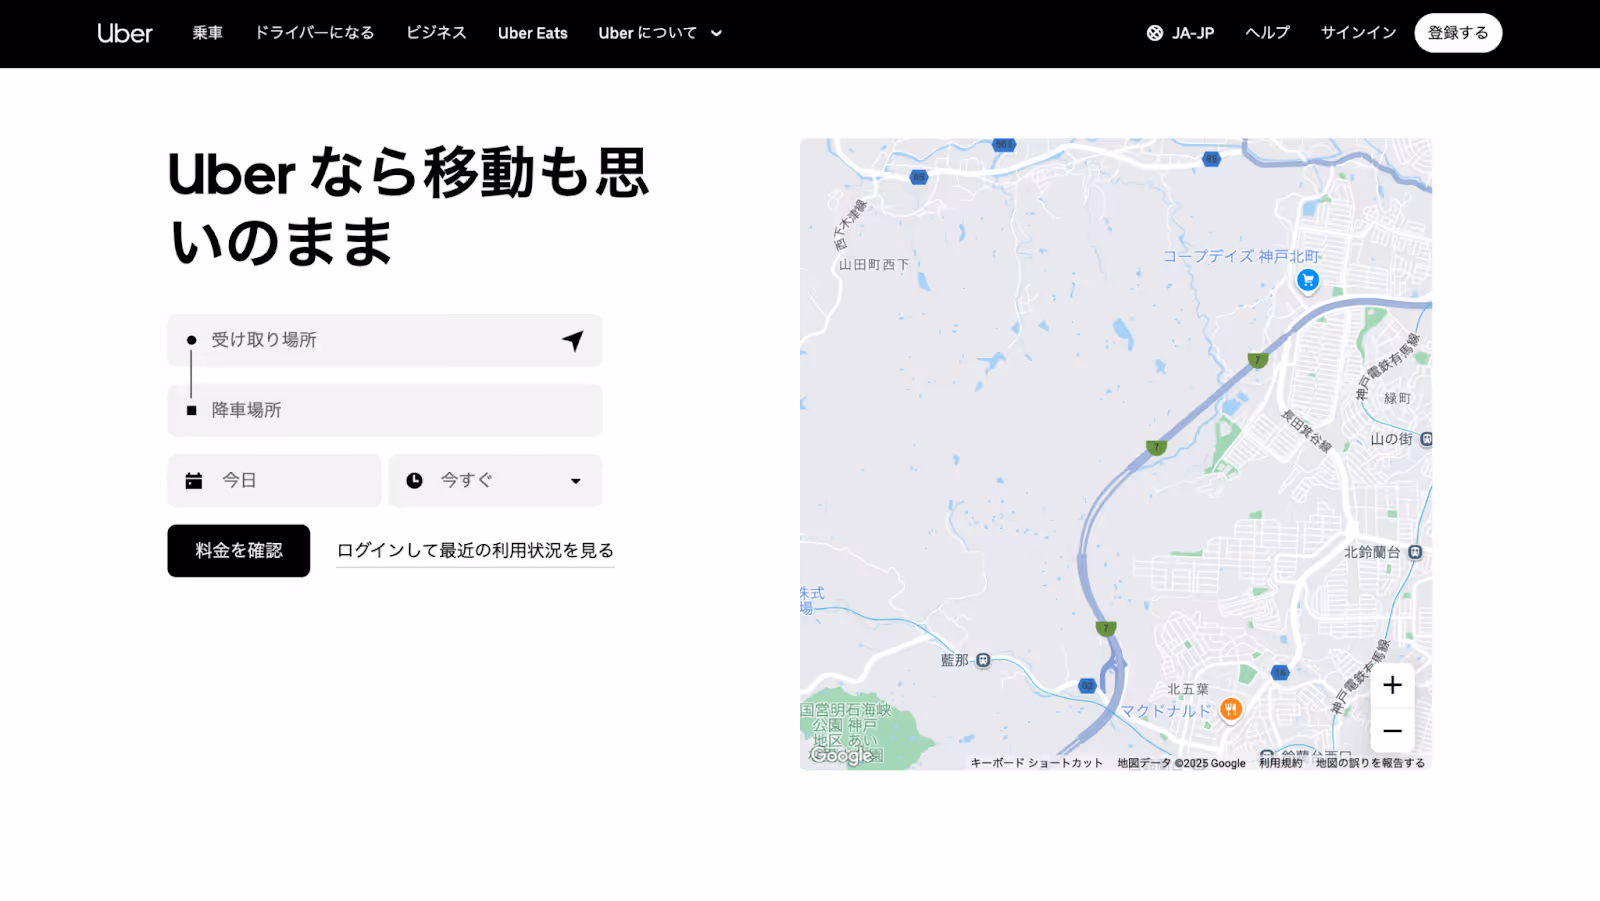Open the Uber Eats menu item
Screen dimensions: 1600x901
point(533,33)
